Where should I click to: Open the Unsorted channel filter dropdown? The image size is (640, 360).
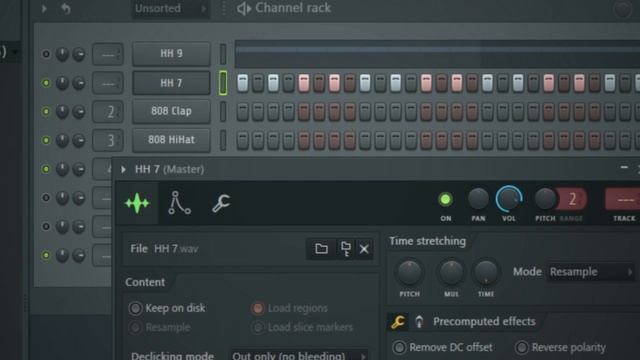(x=171, y=8)
